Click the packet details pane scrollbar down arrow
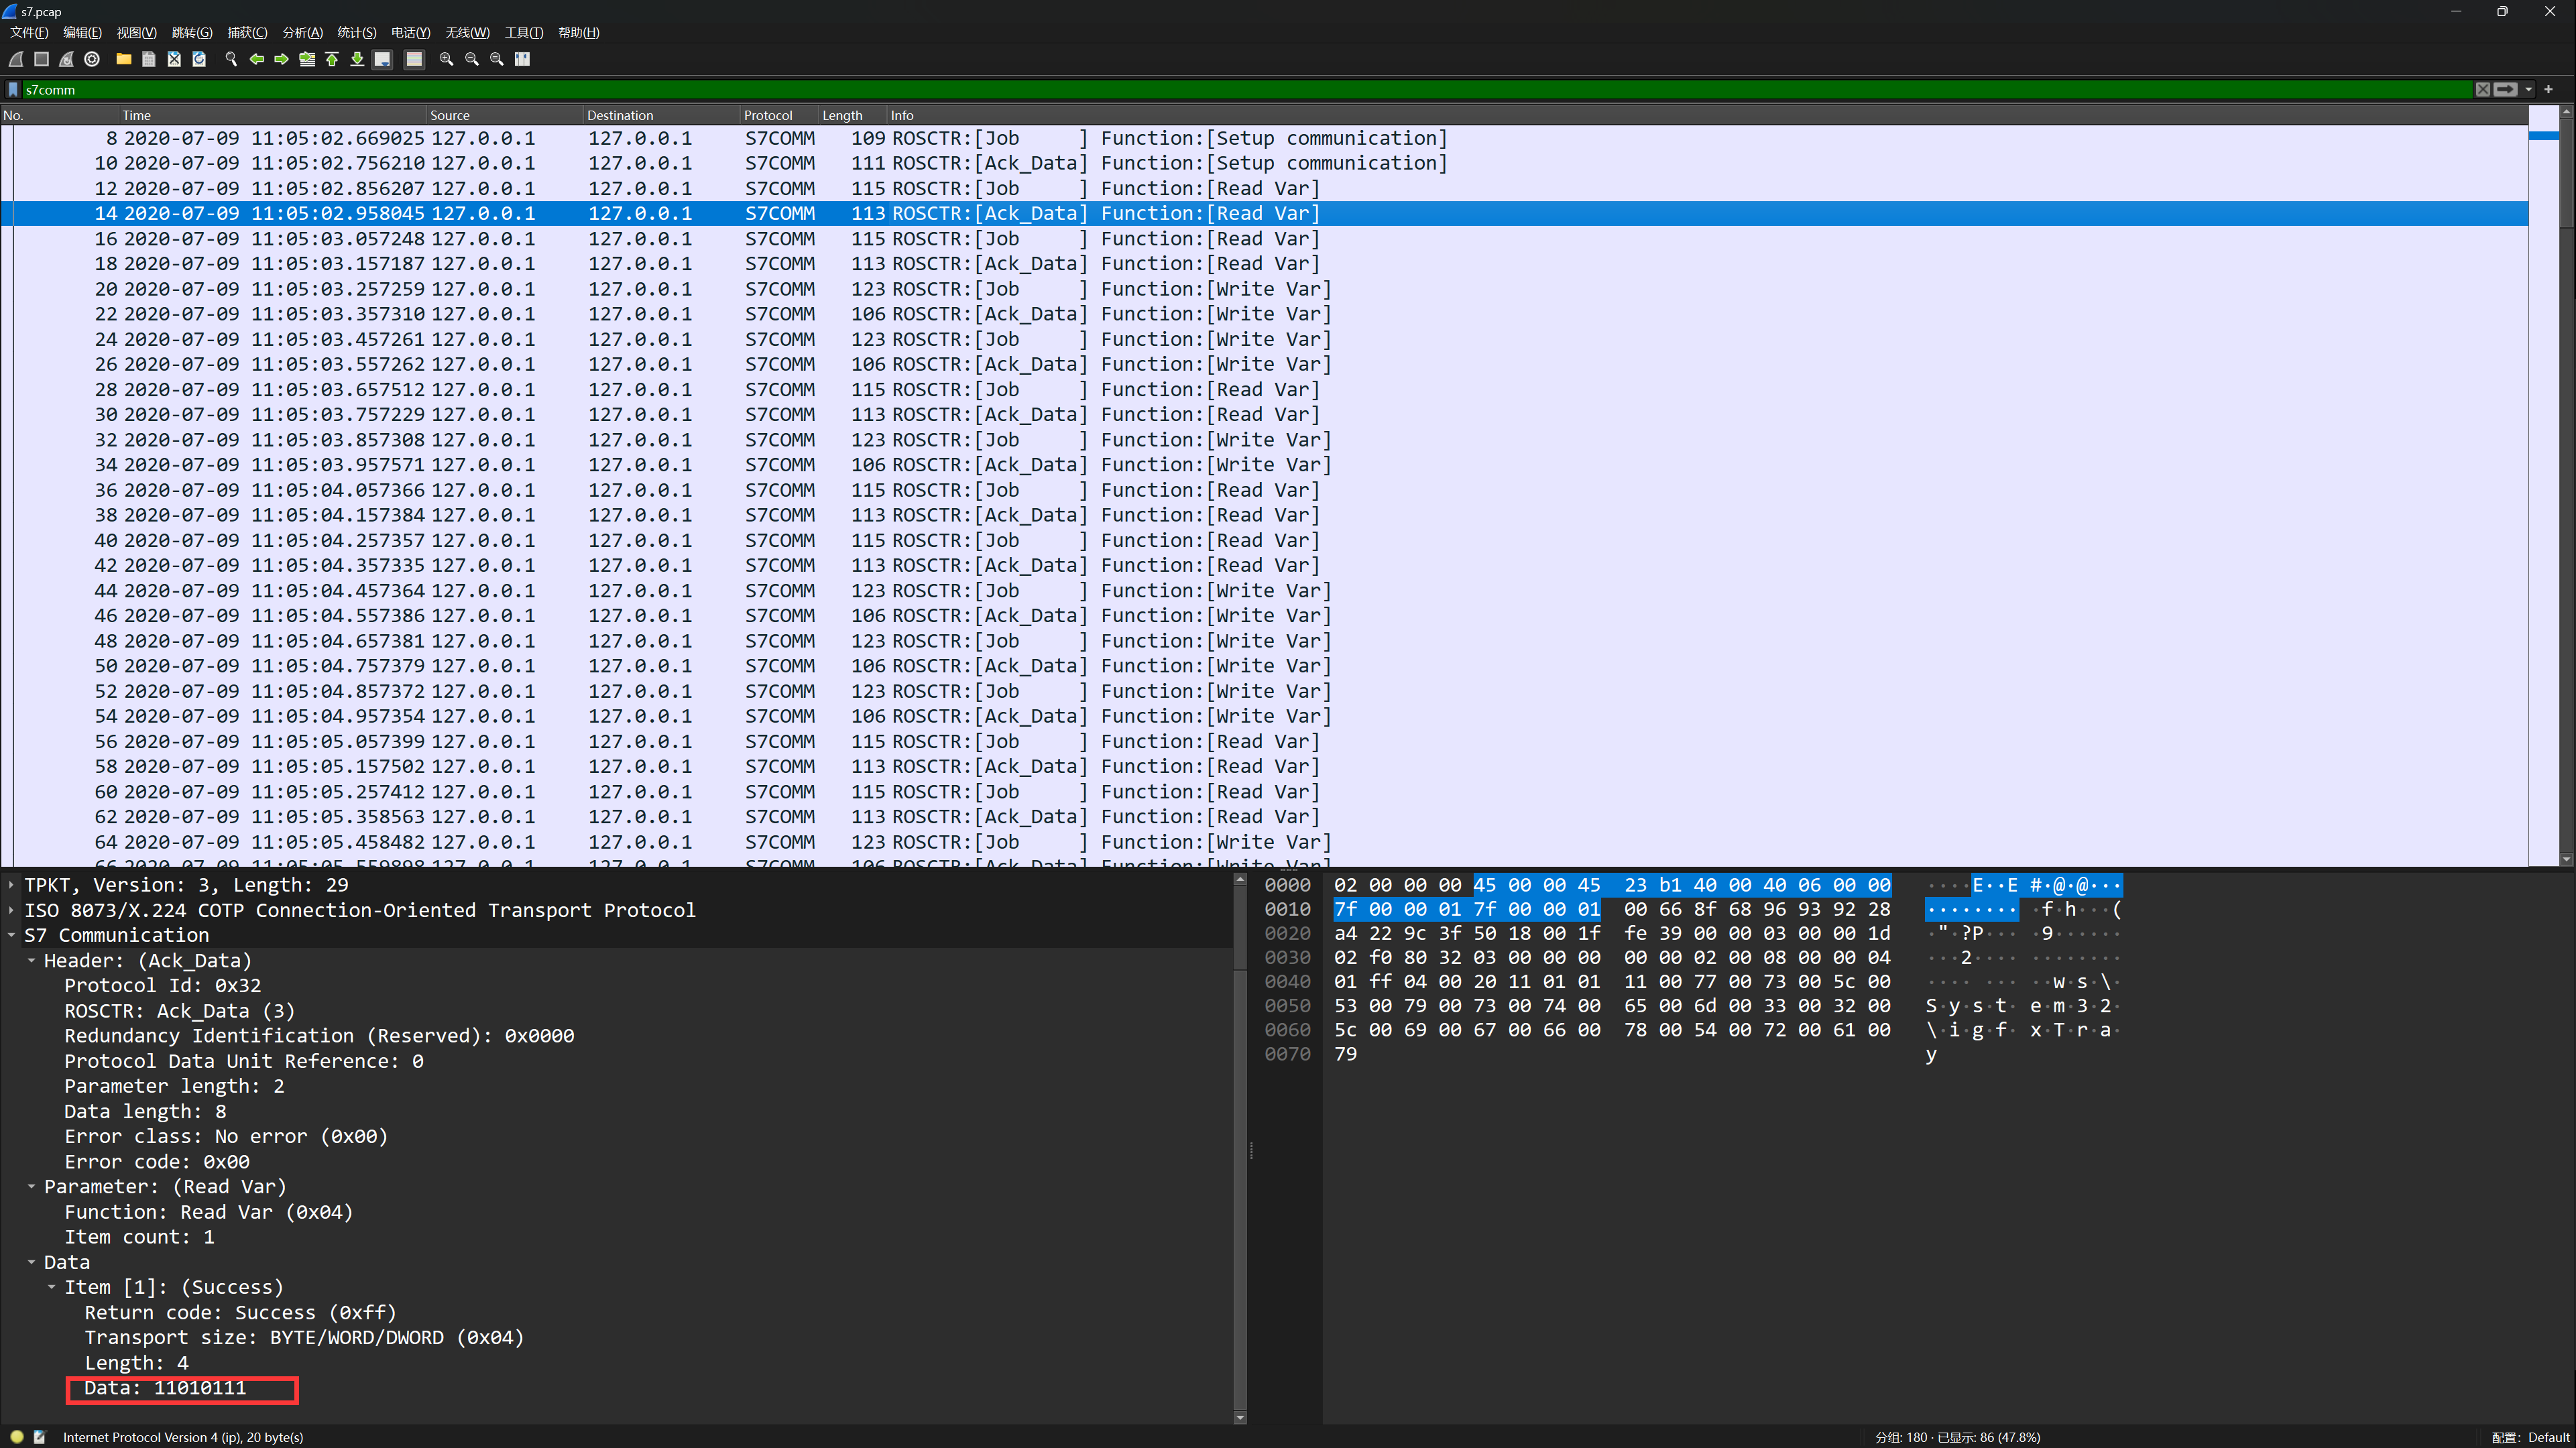 coord(1240,1417)
